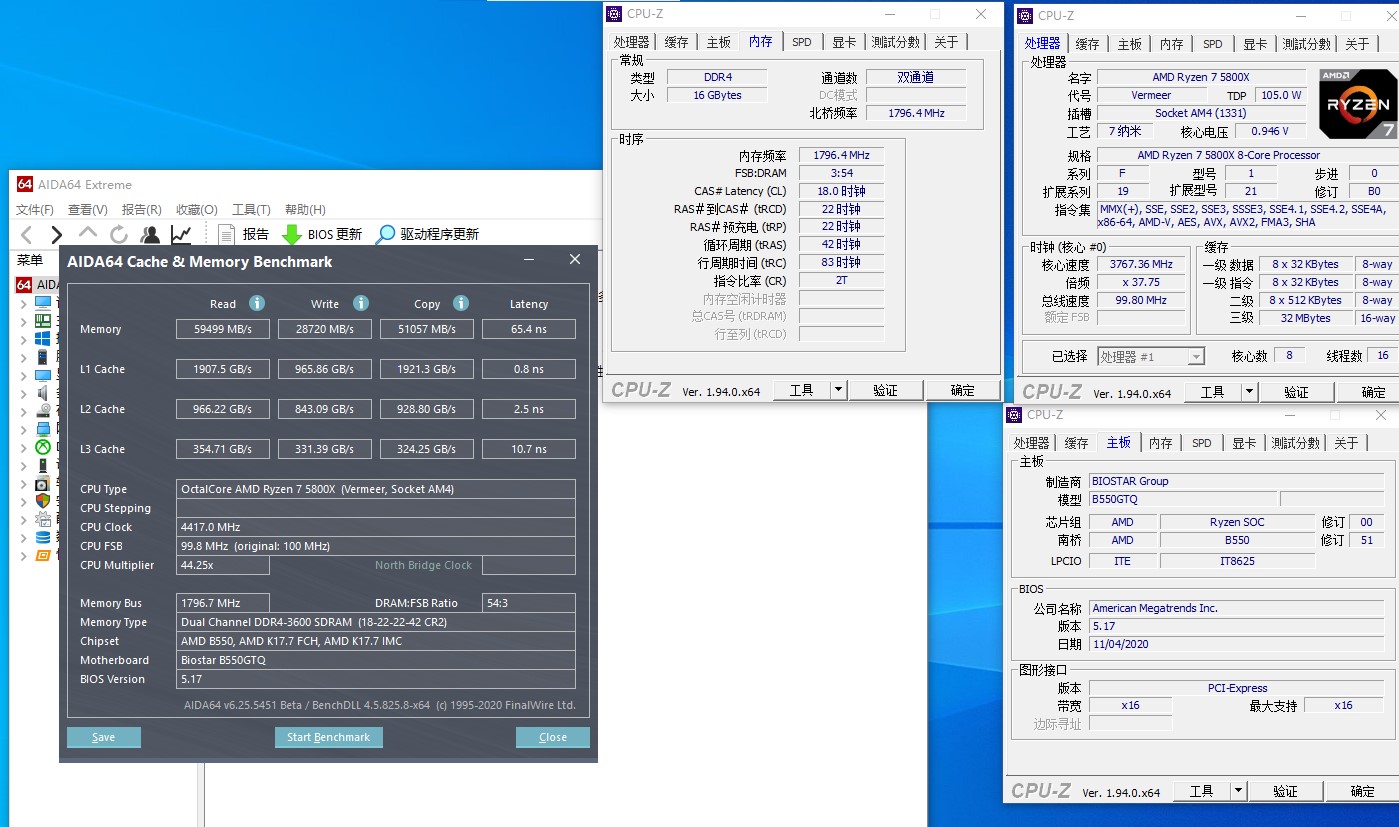Click the green arrow BIOS 更新 icon
The image size is (1399, 827).
(x=291, y=234)
